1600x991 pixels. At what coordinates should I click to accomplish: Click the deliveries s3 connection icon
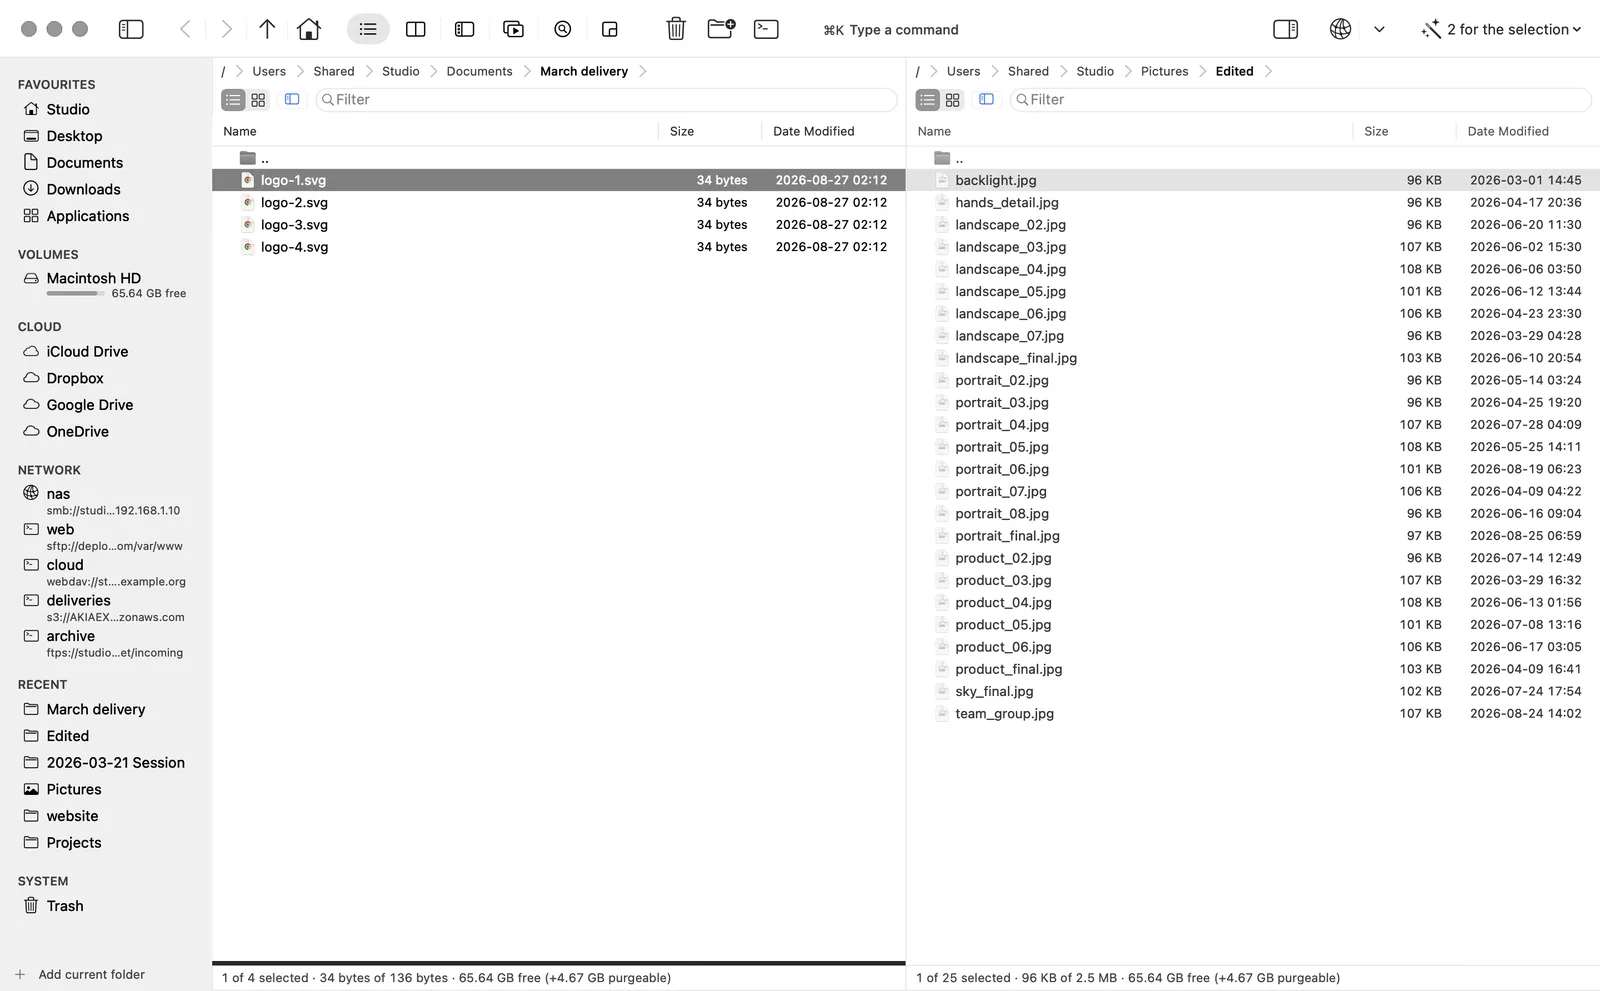pyautogui.click(x=31, y=600)
